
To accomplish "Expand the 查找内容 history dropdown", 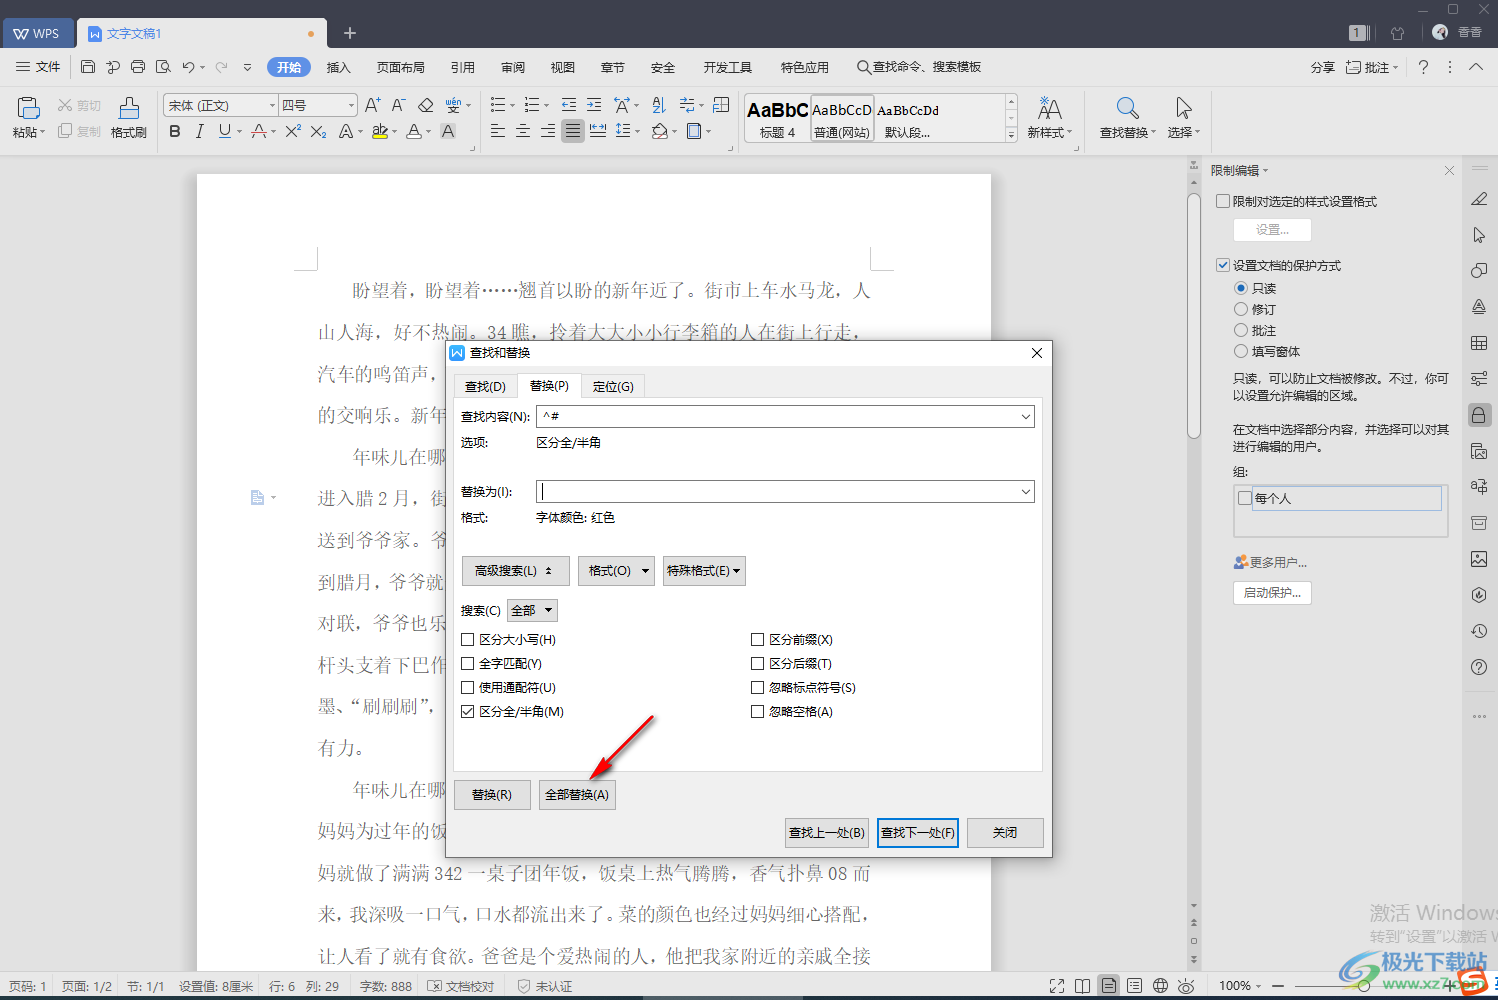I will click(x=1025, y=416).
